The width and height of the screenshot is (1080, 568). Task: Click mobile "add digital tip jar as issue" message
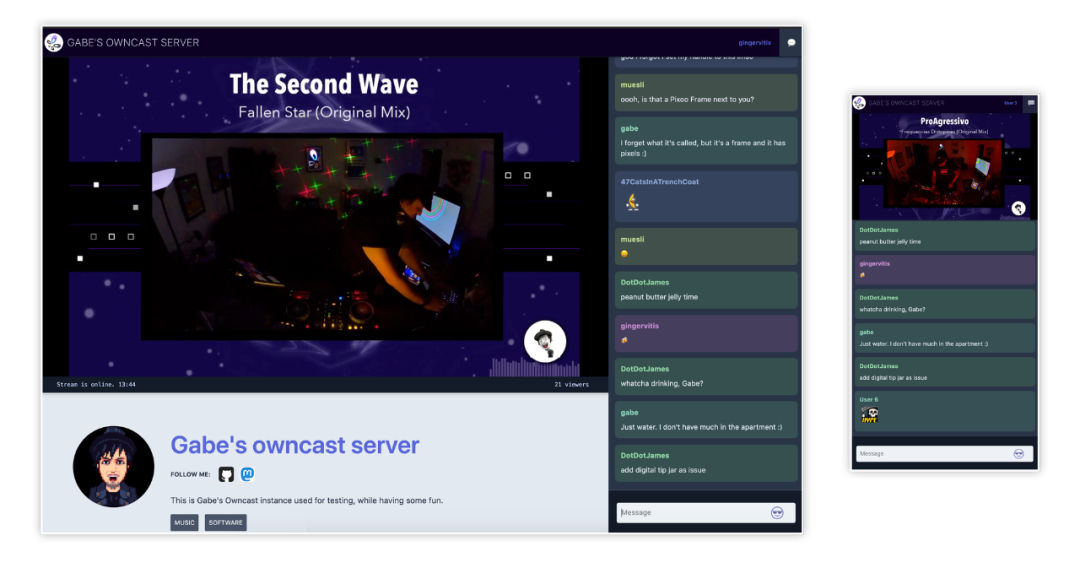pos(945,372)
